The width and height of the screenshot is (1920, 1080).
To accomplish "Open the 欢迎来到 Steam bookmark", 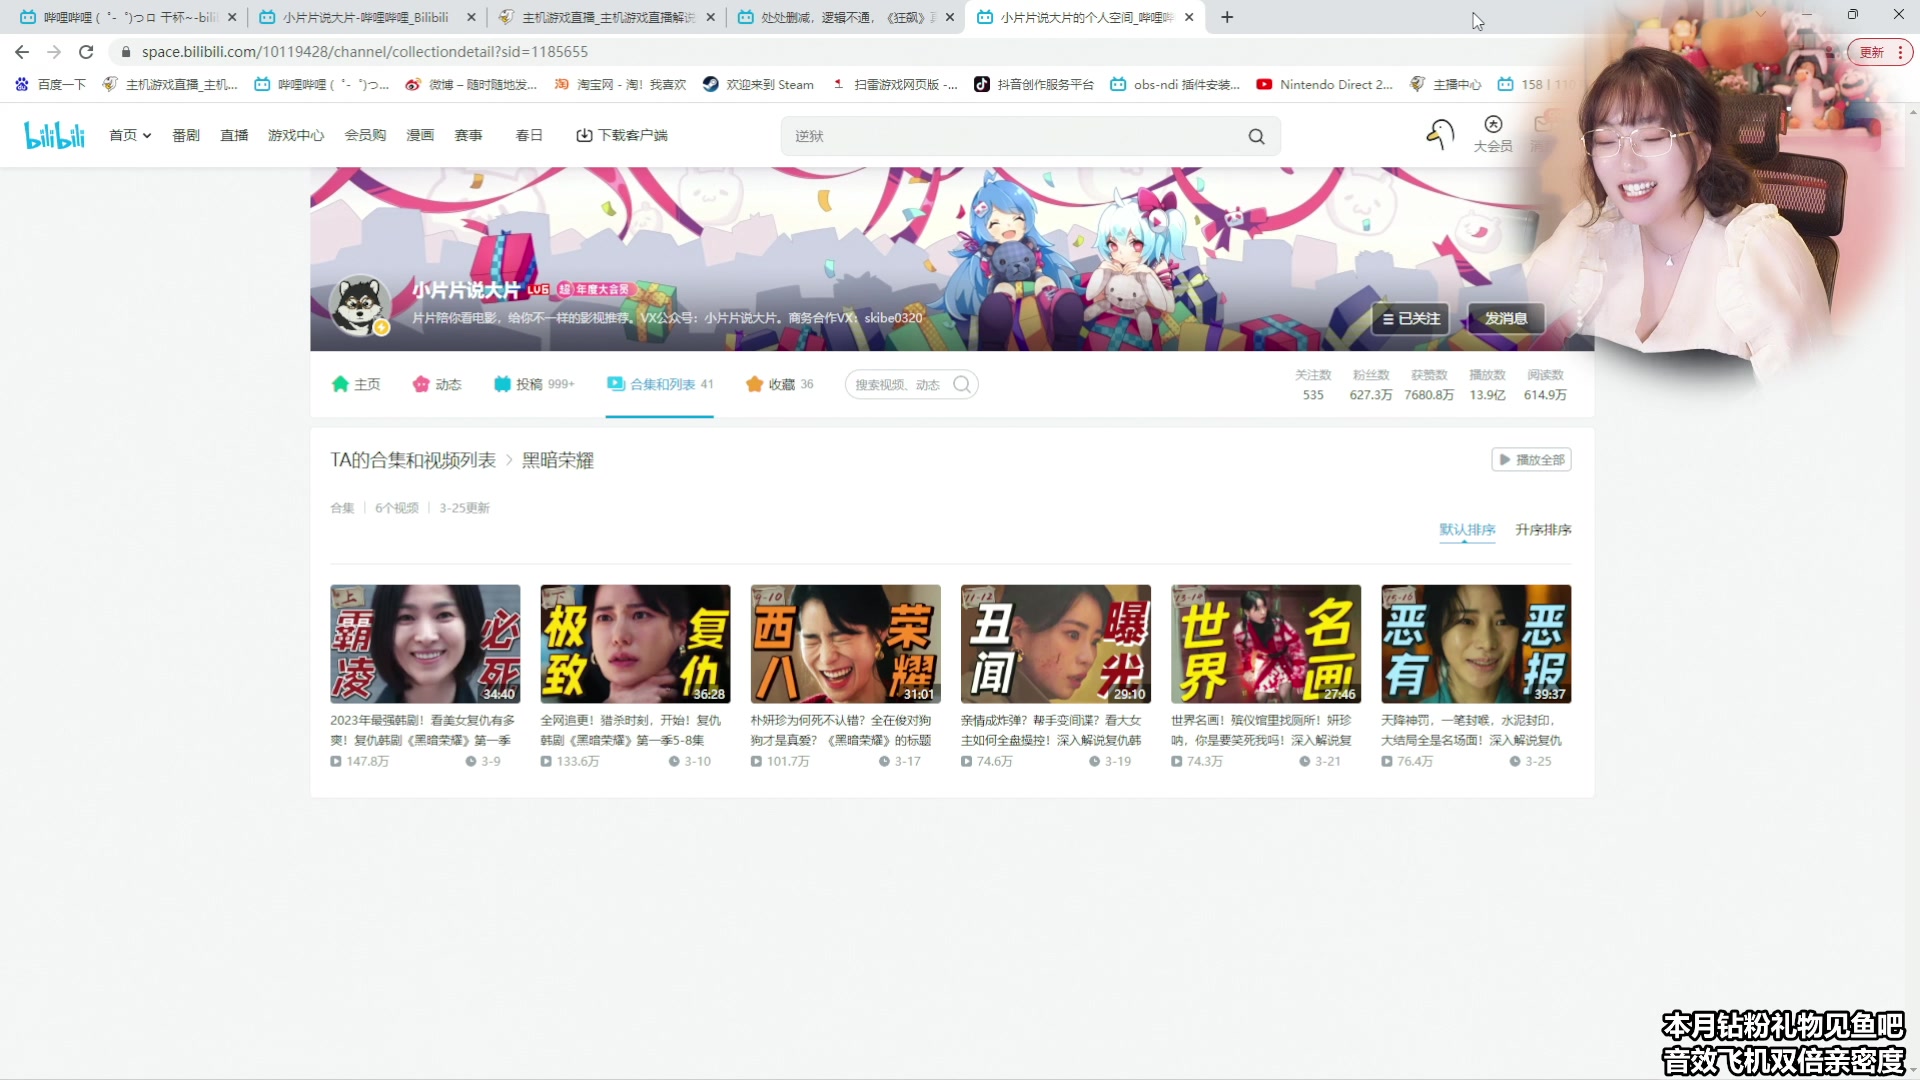I will tap(759, 85).
